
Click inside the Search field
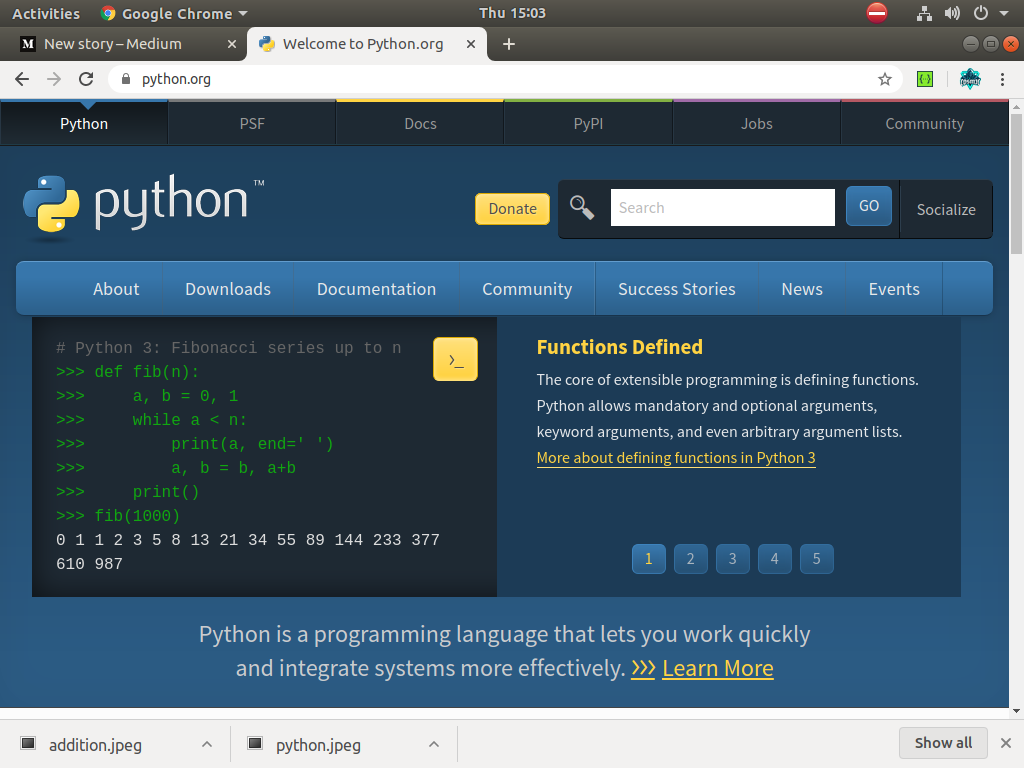click(x=722, y=207)
